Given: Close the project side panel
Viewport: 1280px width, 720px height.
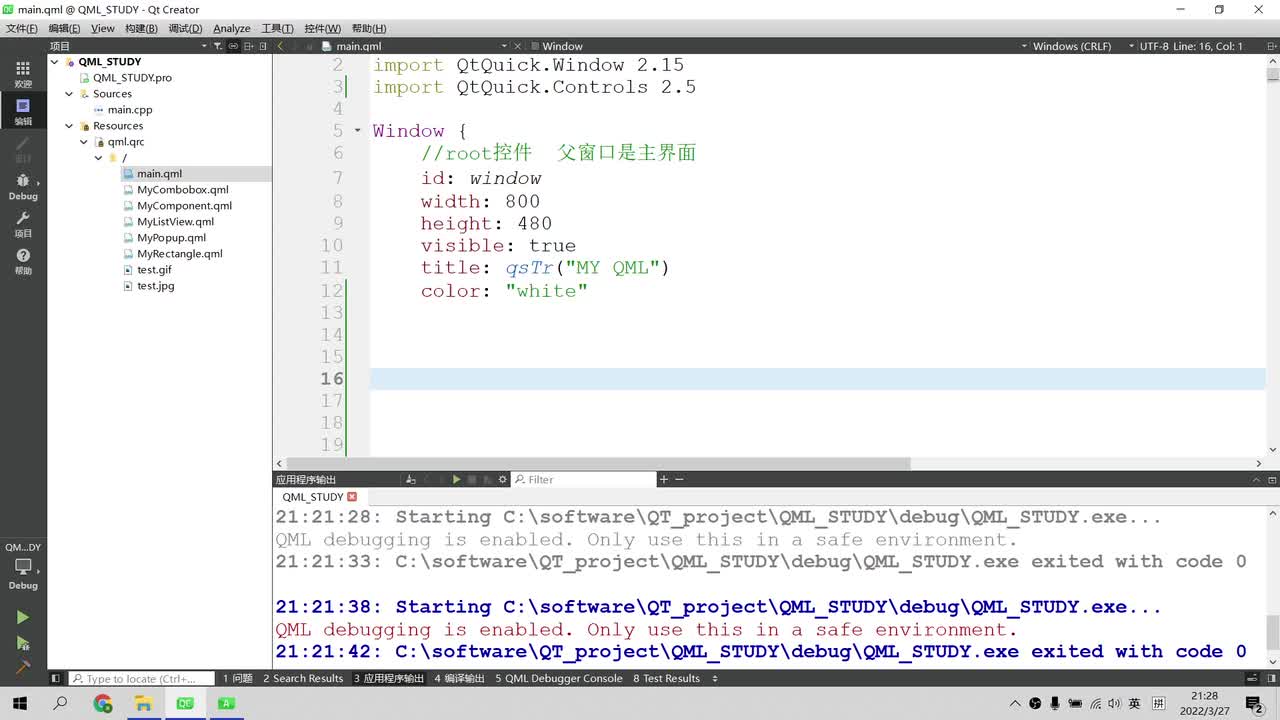Looking at the screenshot, I should pyautogui.click(x=264, y=46).
